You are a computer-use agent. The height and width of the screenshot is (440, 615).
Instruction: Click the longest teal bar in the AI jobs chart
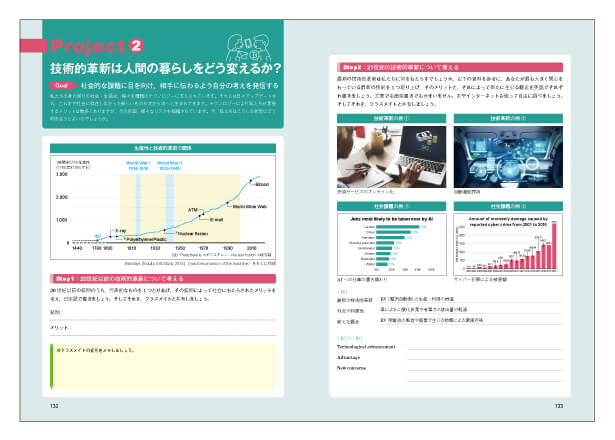point(398,227)
